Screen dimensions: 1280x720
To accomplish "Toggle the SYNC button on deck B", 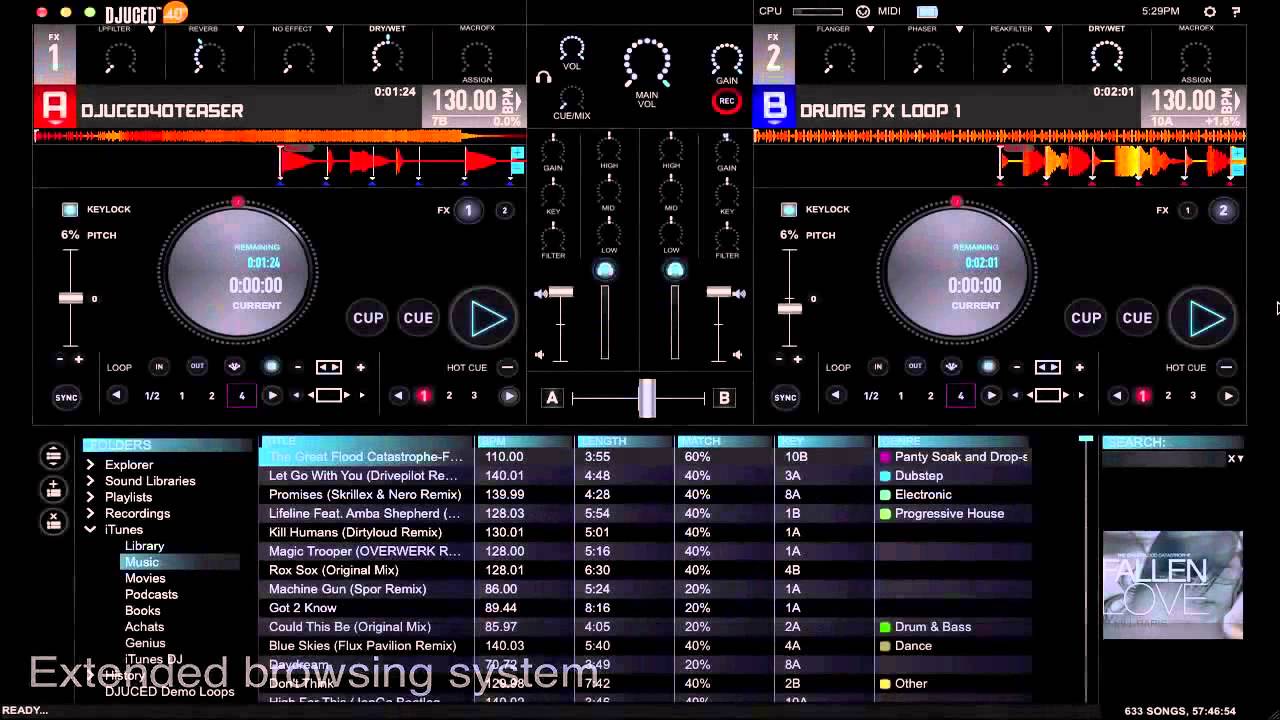I will [x=786, y=397].
